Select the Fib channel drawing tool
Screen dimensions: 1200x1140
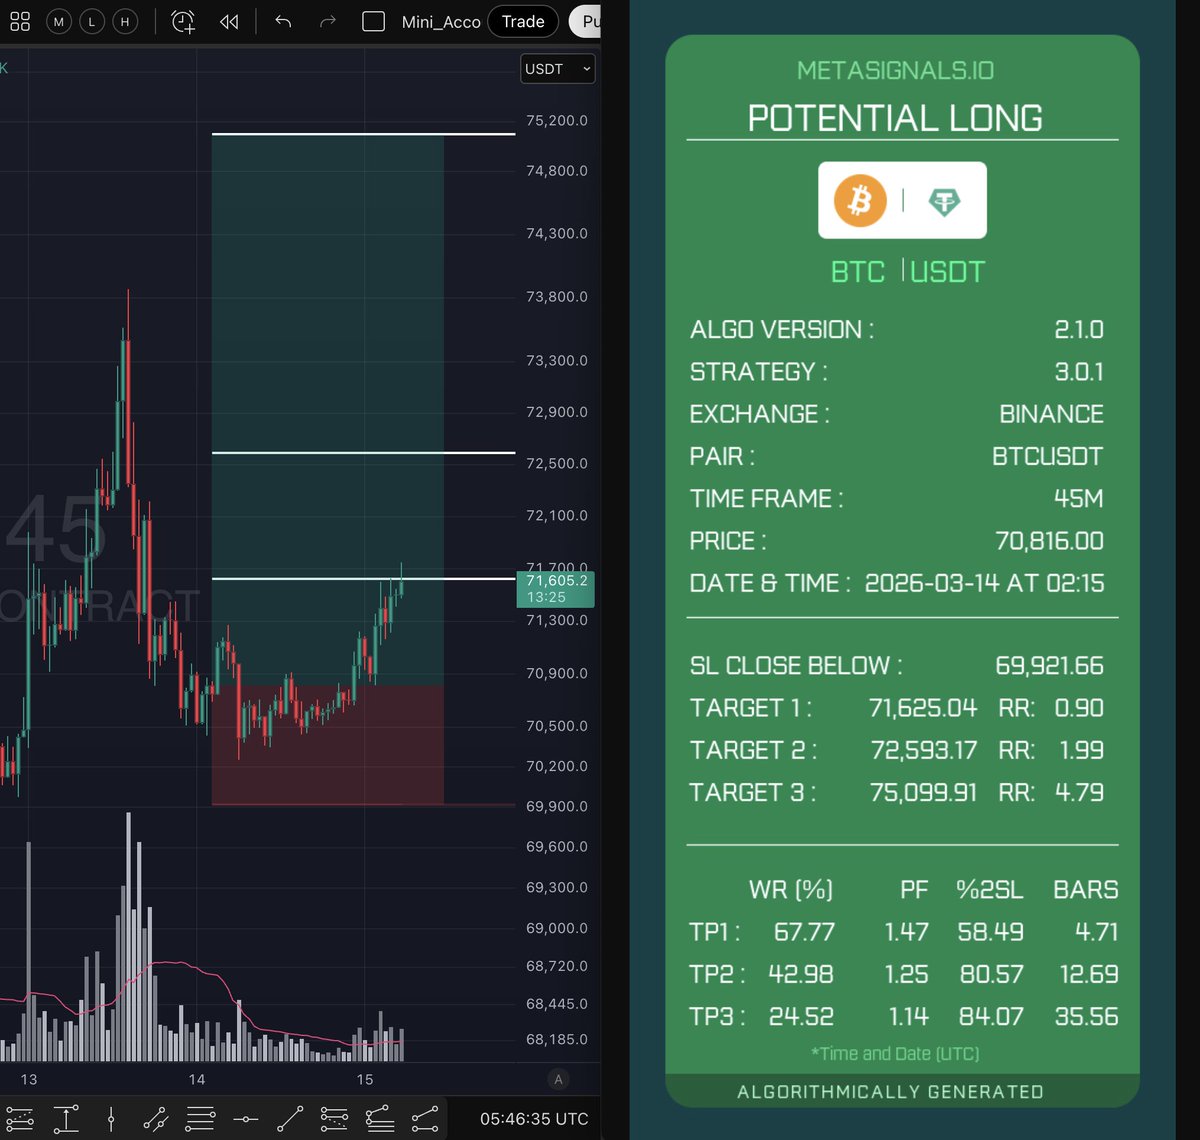point(19,1119)
